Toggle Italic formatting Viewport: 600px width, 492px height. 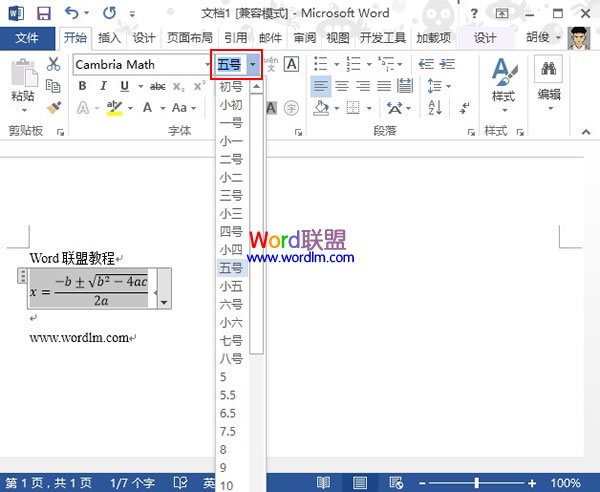tap(103, 86)
